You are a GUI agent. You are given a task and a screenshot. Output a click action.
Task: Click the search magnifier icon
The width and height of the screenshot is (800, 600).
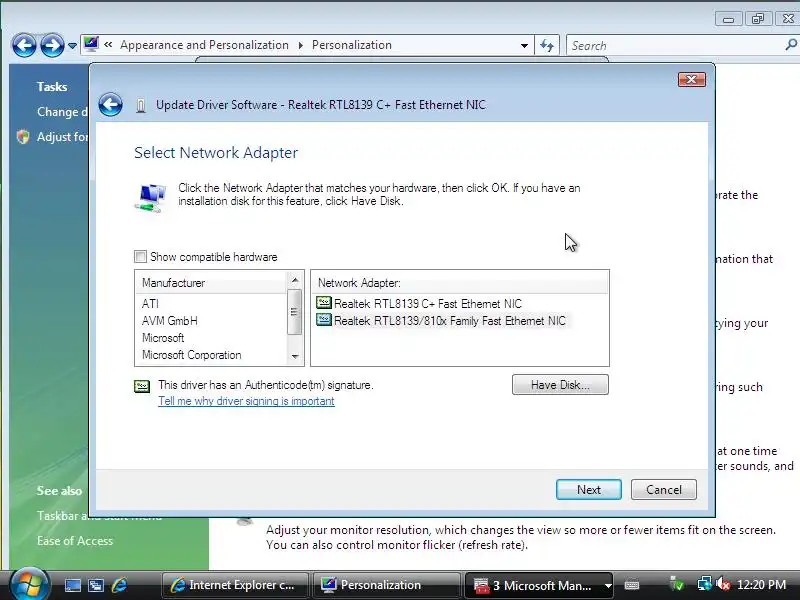(791, 45)
